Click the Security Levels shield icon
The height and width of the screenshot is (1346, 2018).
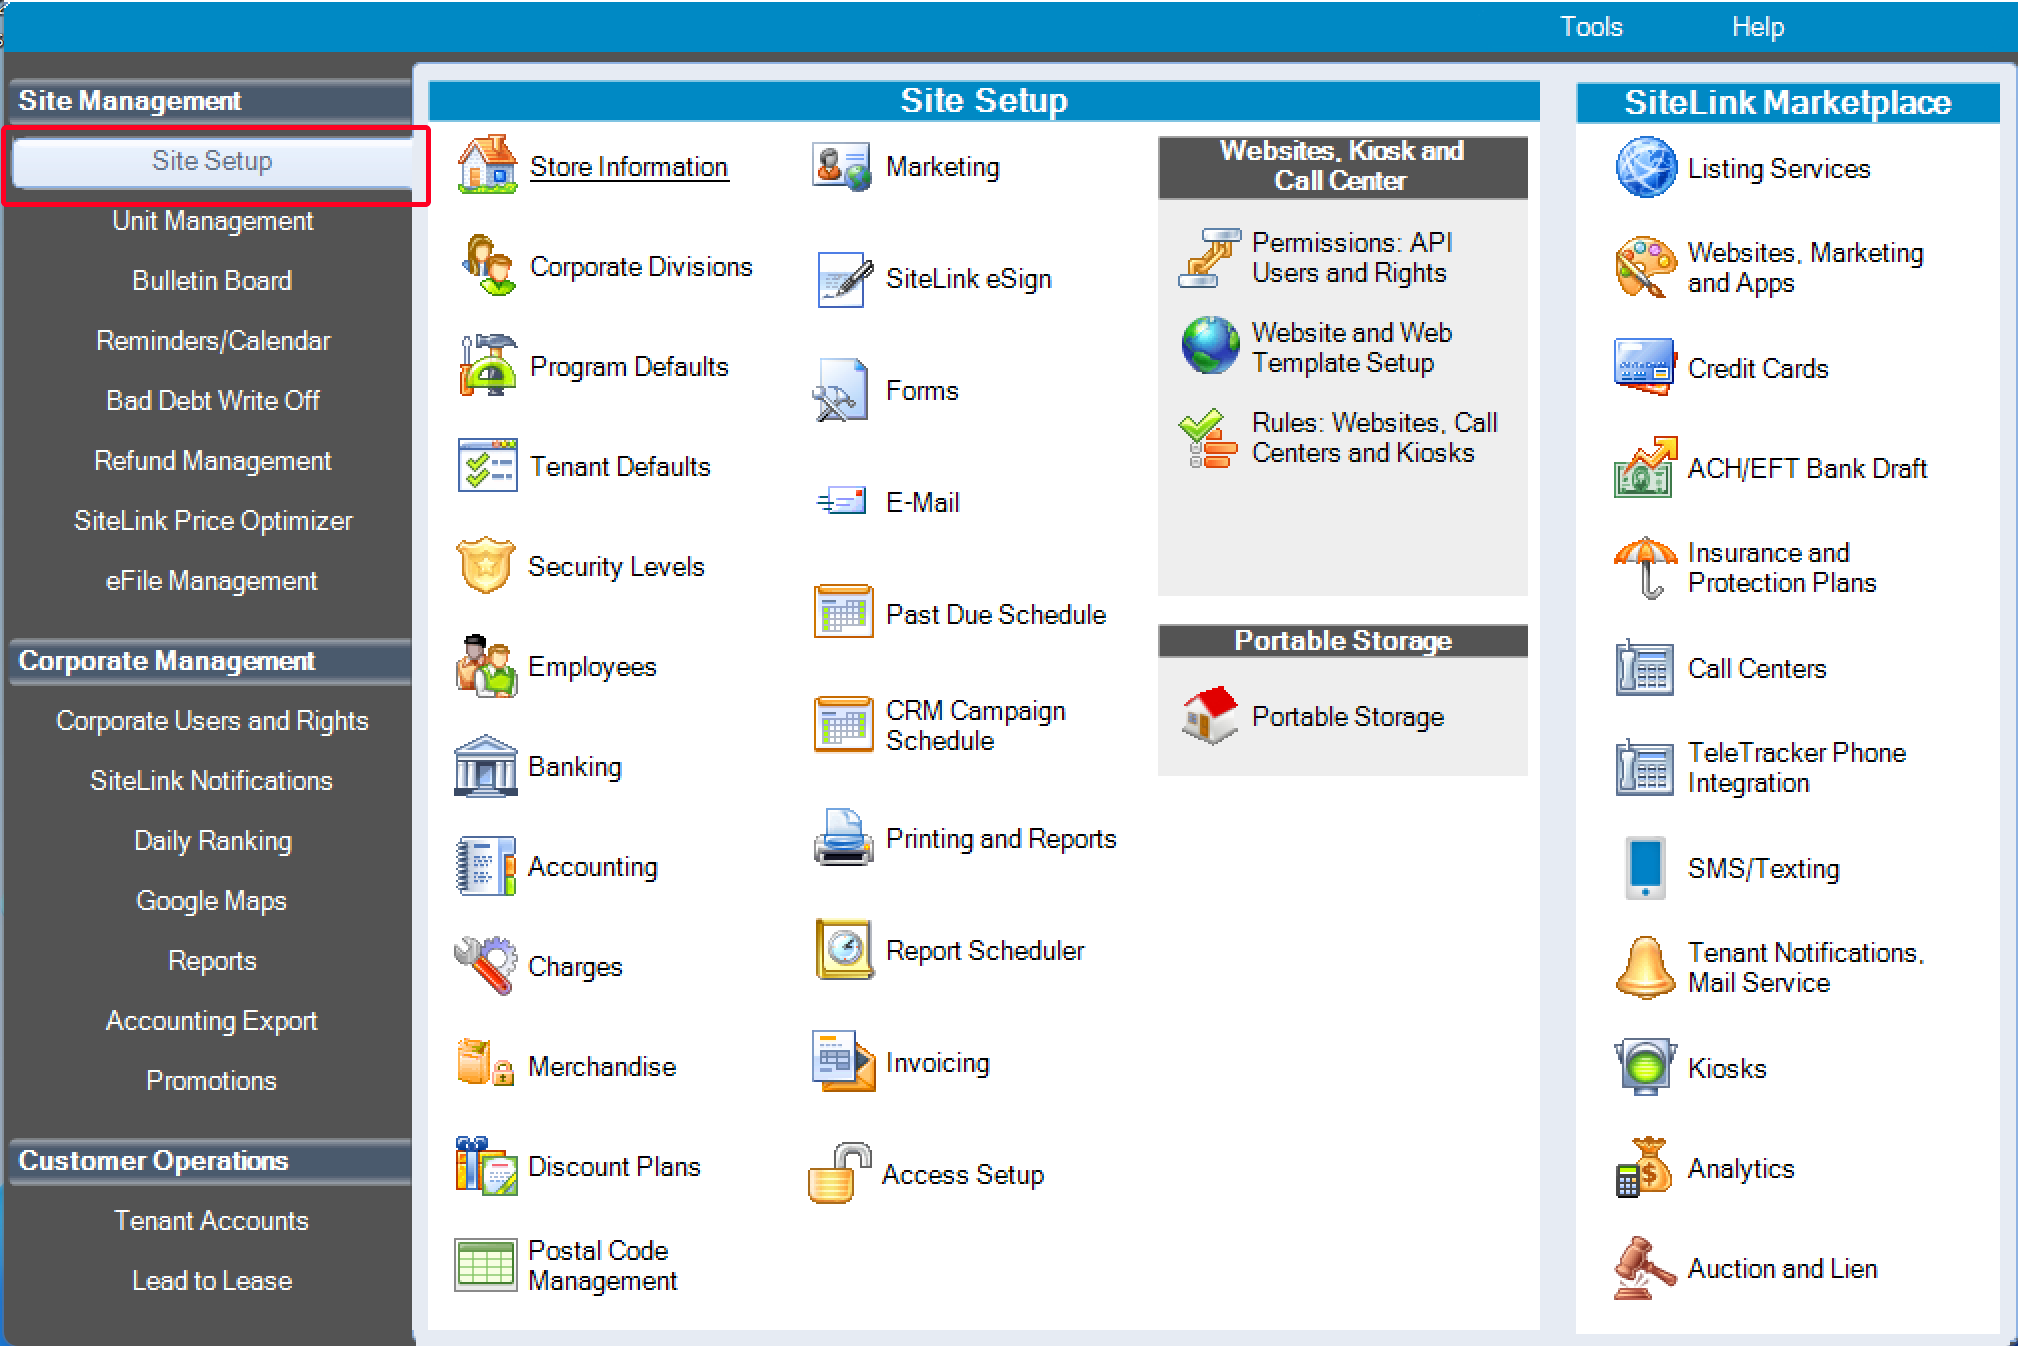point(486,565)
